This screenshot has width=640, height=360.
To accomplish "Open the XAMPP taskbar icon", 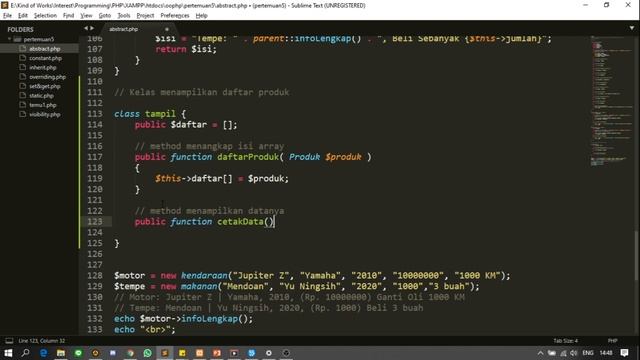I will coord(200,353).
